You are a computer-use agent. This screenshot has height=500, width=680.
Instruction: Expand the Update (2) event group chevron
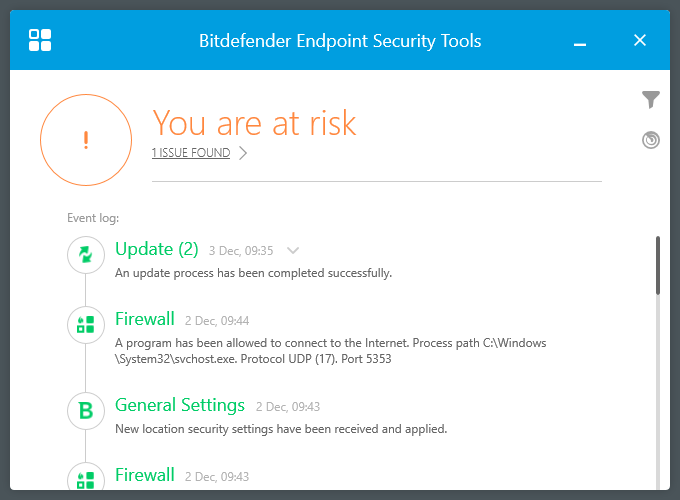[x=293, y=250]
